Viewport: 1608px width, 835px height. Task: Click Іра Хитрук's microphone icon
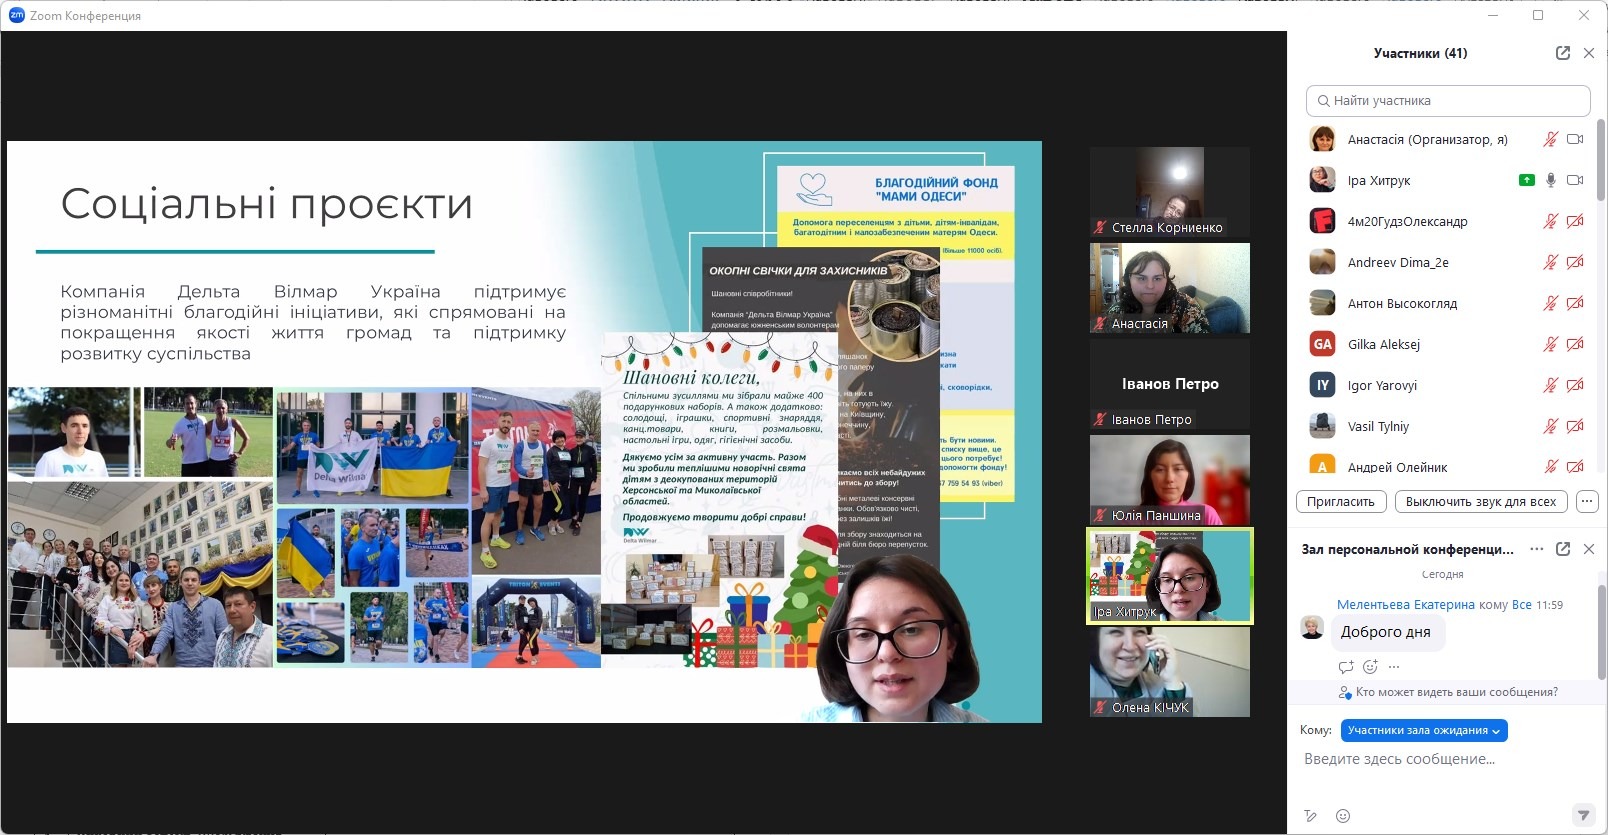click(x=1550, y=180)
